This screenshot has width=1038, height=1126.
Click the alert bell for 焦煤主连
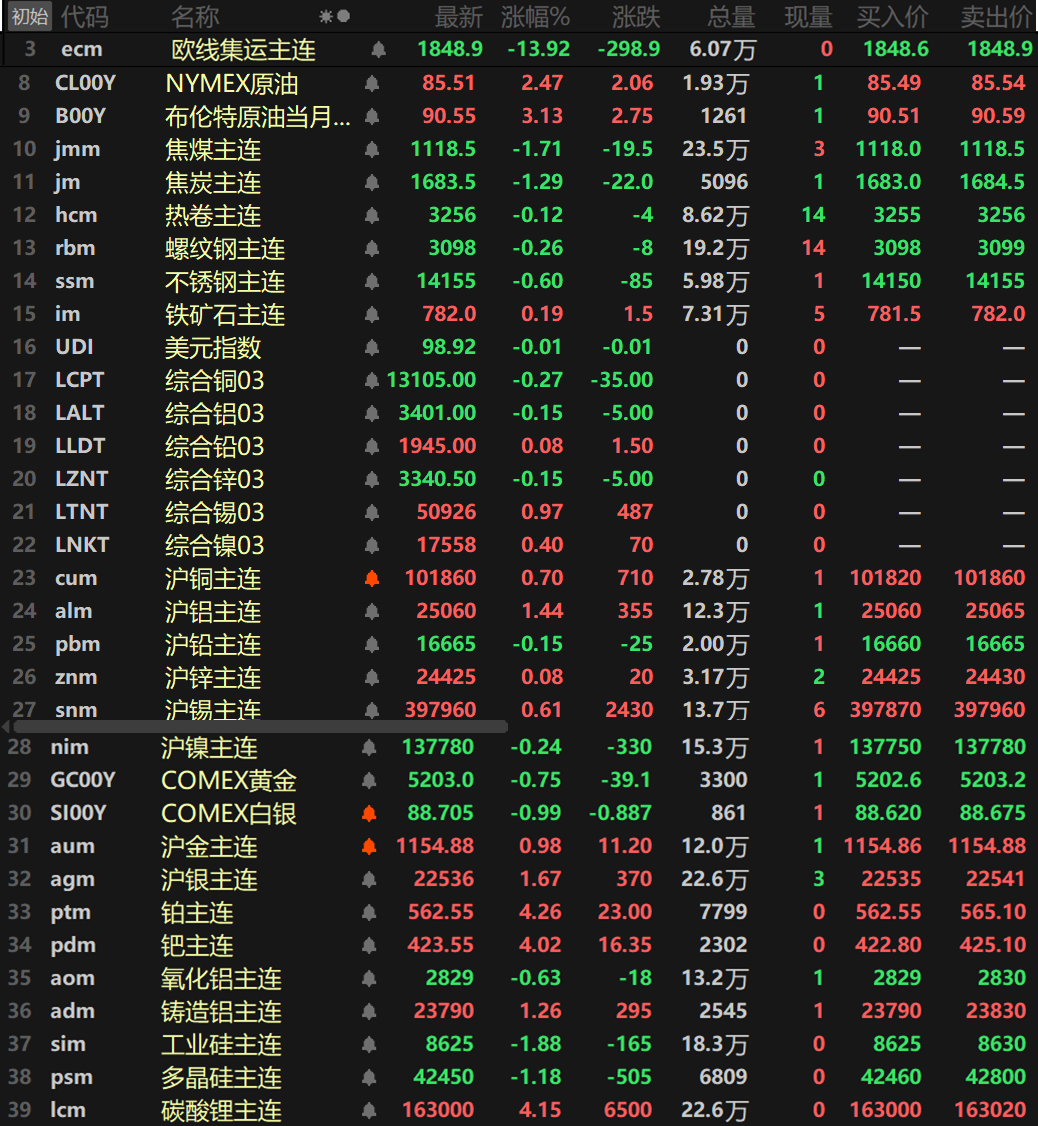(x=371, y=149)
